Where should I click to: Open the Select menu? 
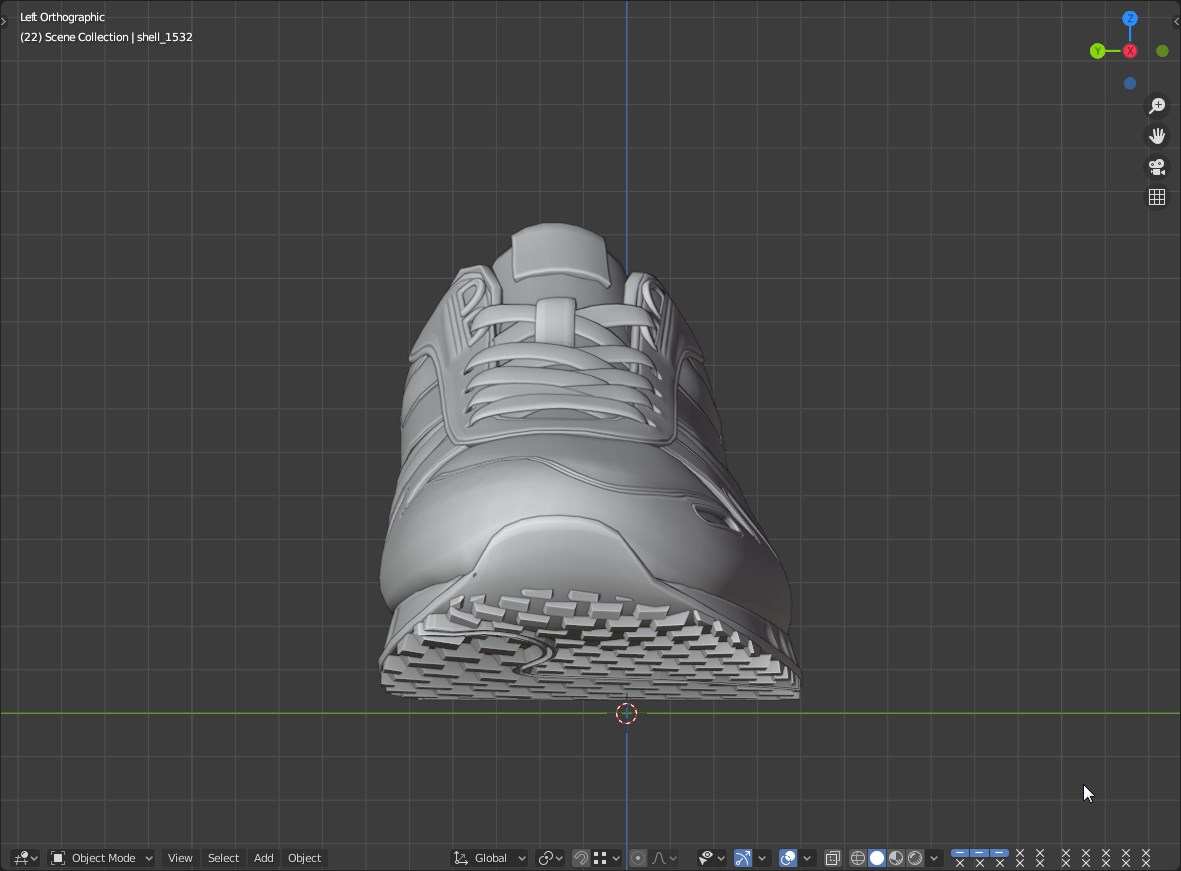point(223,858)
